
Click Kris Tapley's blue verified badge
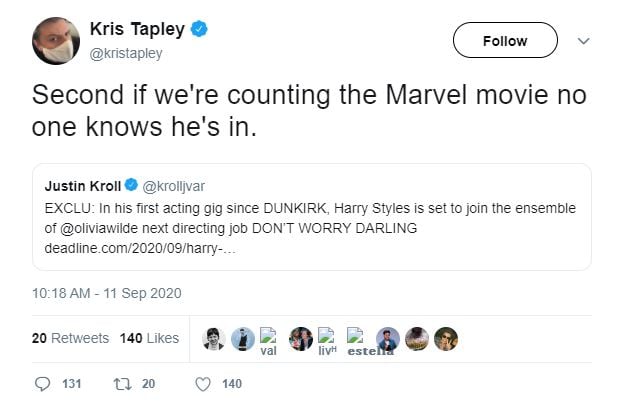point(201,30)
